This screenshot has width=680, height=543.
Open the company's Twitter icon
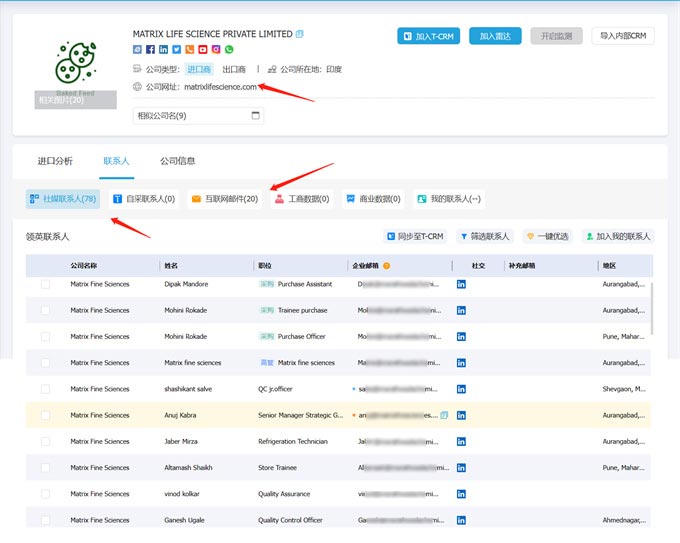click(x=176, y=49)
